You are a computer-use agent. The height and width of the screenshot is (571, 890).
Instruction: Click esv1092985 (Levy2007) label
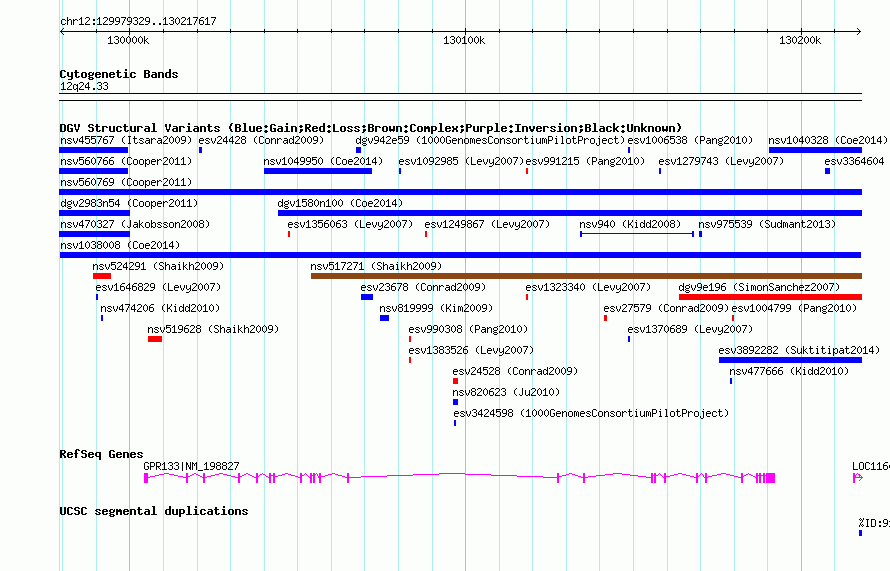461,161
